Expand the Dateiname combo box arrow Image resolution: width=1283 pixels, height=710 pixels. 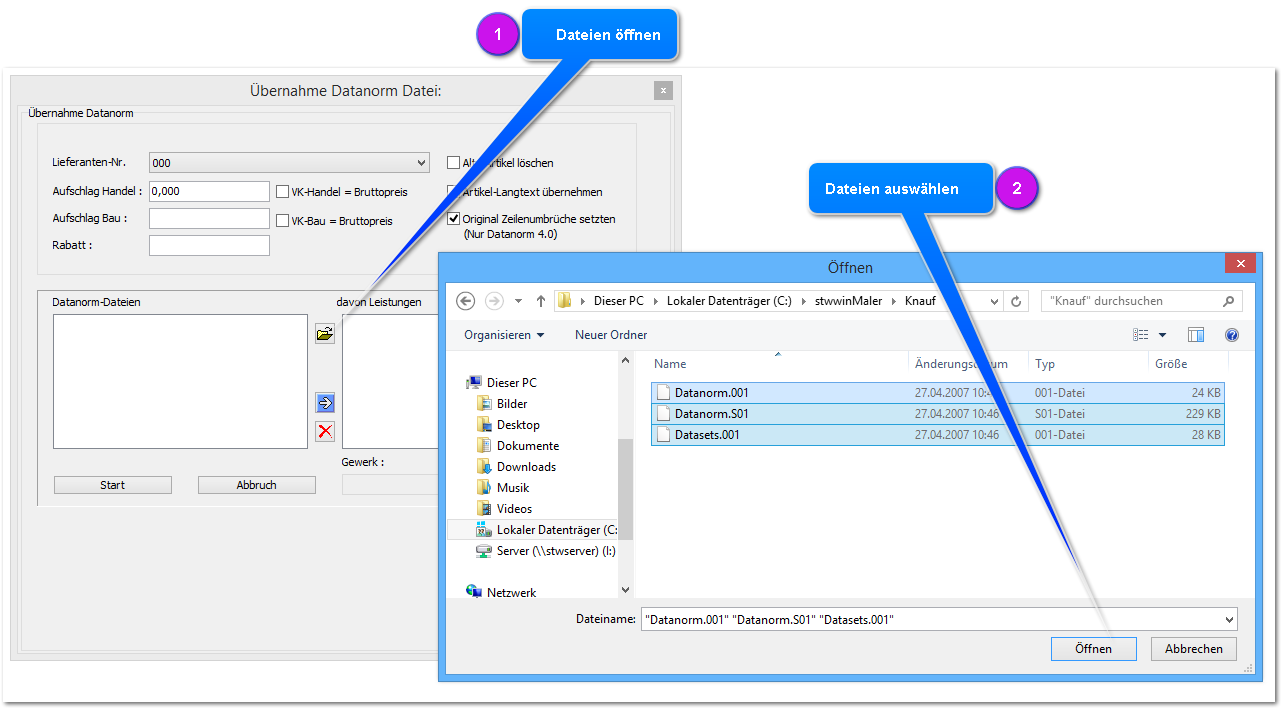pos(1228,619)
